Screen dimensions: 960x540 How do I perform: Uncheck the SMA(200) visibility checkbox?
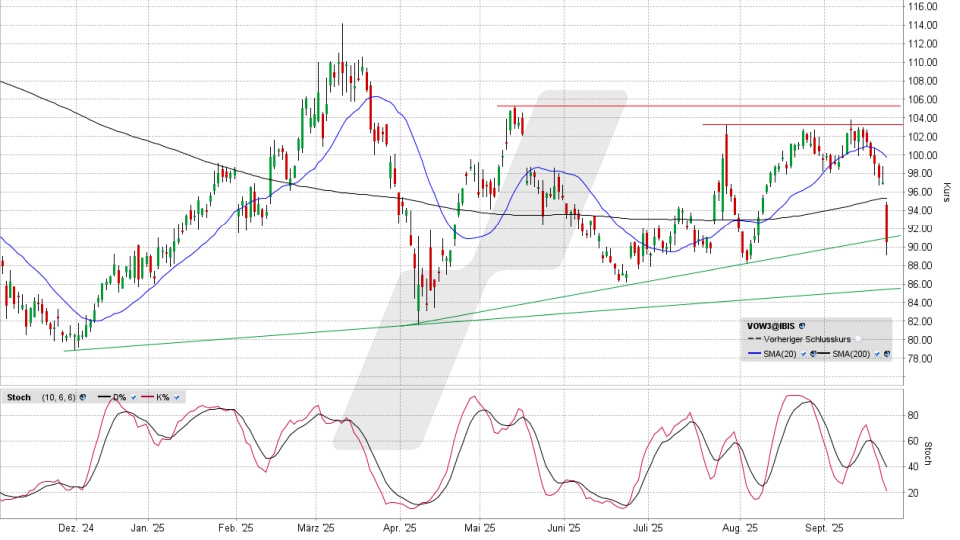[877, 354]
